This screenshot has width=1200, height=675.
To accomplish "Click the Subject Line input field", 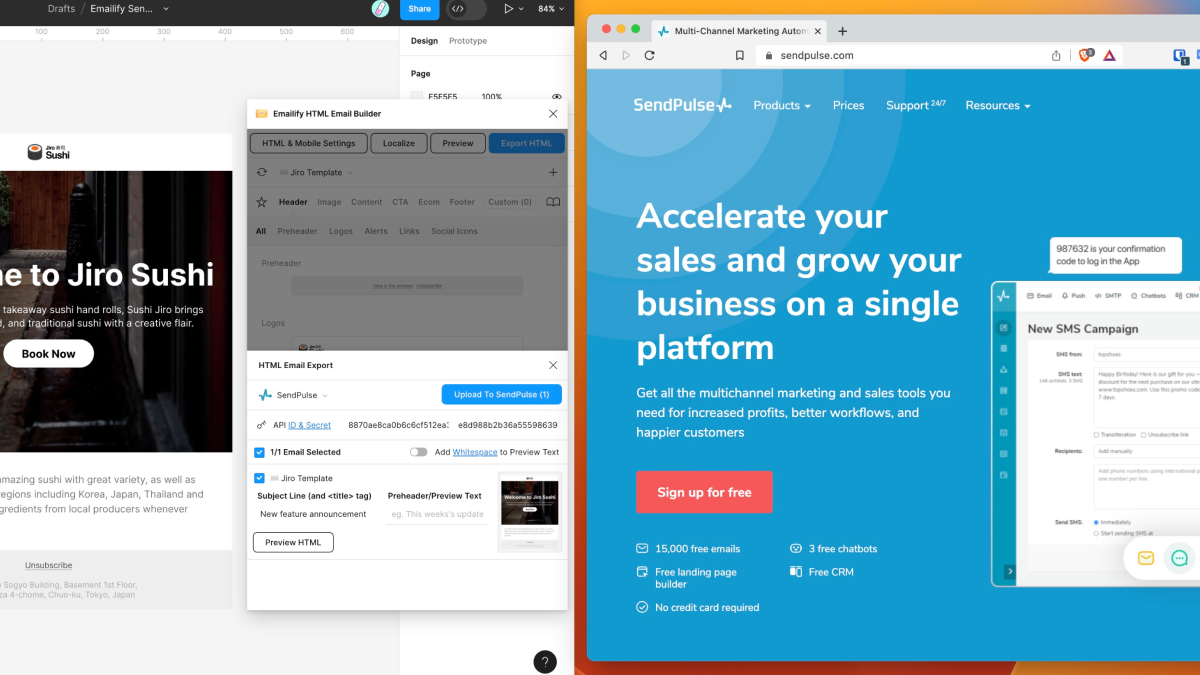I will [313, 514].
